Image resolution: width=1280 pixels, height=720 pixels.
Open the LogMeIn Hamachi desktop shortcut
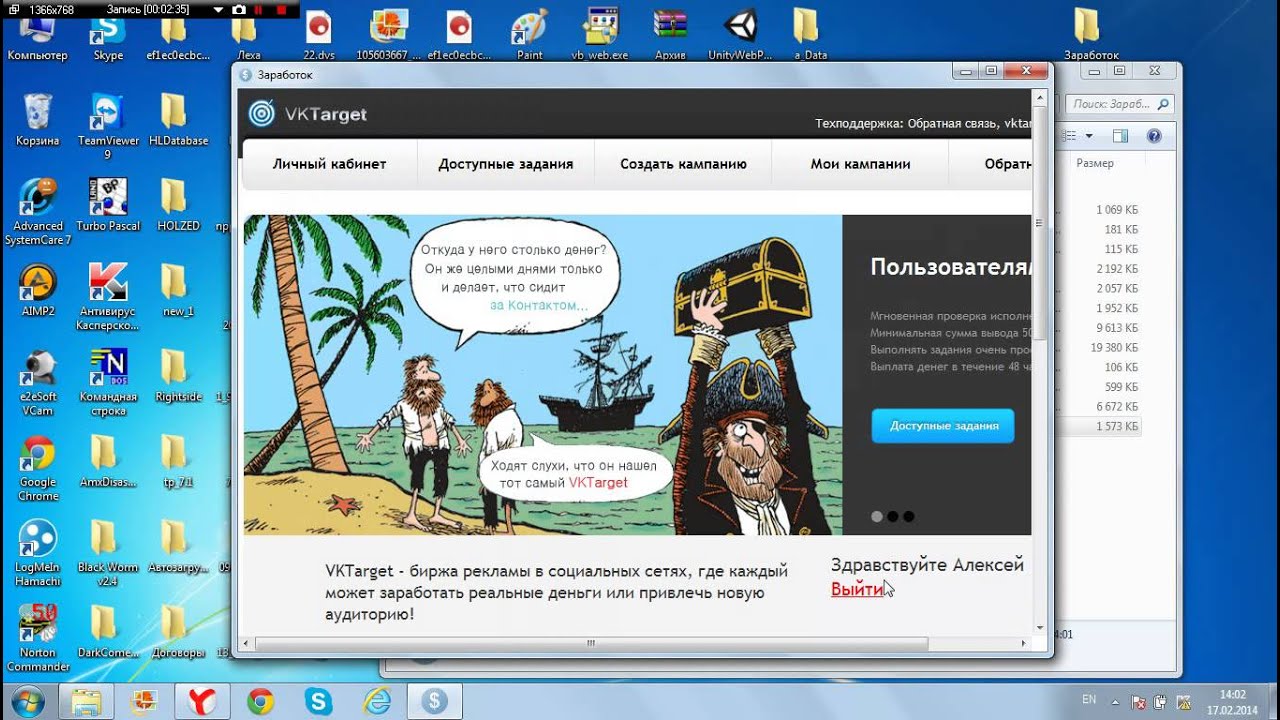(x=37, y=553)
